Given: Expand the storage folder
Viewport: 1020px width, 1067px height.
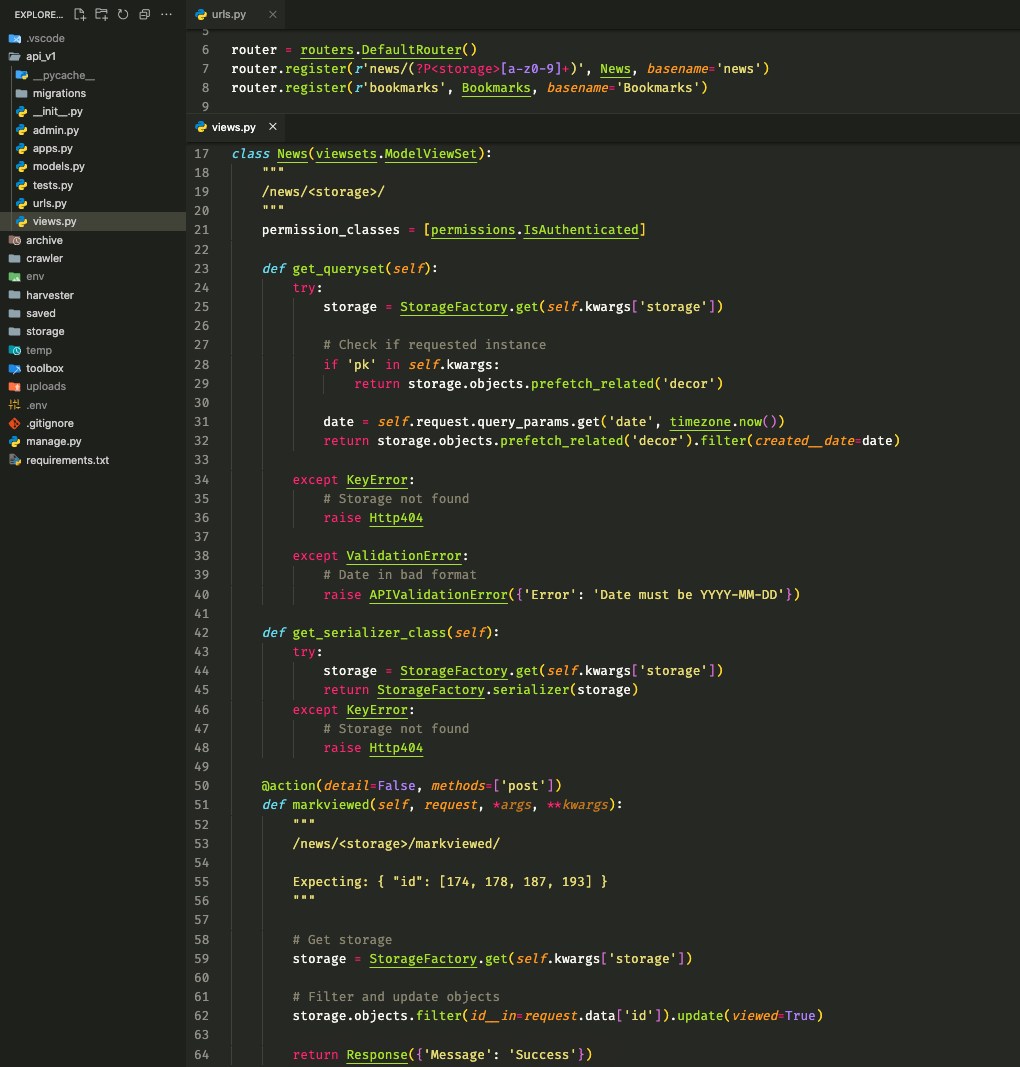Looking at the screenshot, I should (x=93, y=331).
